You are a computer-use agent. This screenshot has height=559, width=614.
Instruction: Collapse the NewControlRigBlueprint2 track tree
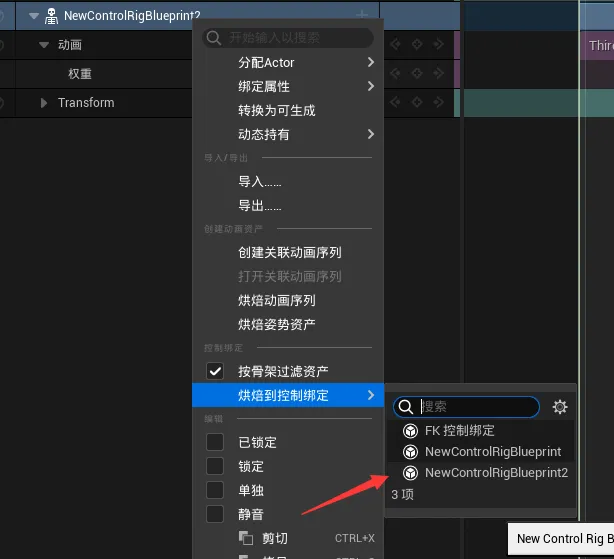coord(34,16)
